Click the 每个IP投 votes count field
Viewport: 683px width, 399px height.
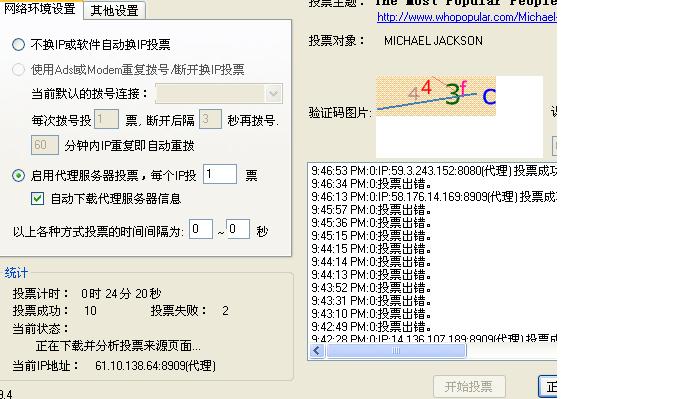pyautogui.click(x=220, y=174)
